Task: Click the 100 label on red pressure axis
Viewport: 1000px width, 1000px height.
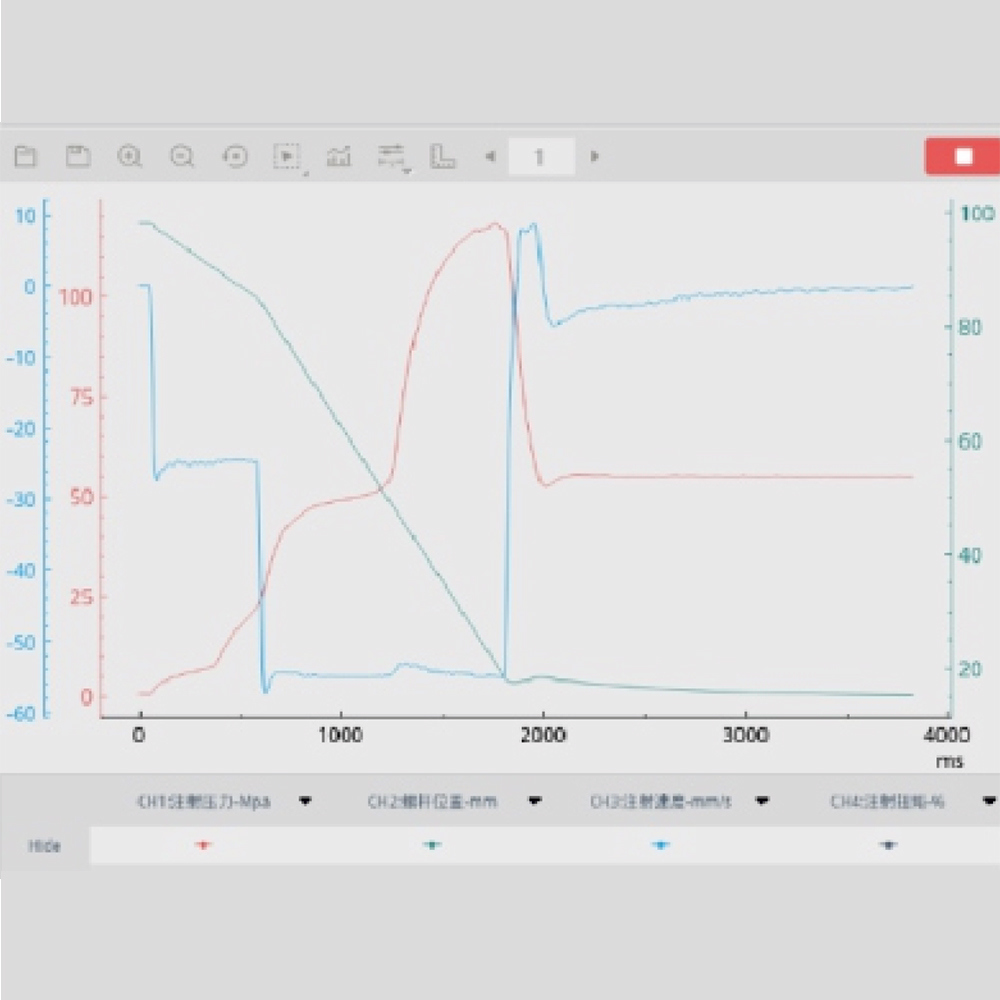Action: point(75,297)
